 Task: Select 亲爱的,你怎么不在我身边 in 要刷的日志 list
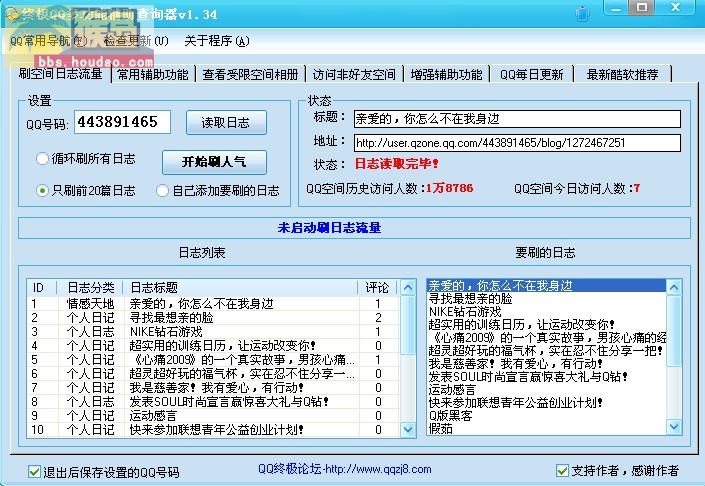pos(547,285)
